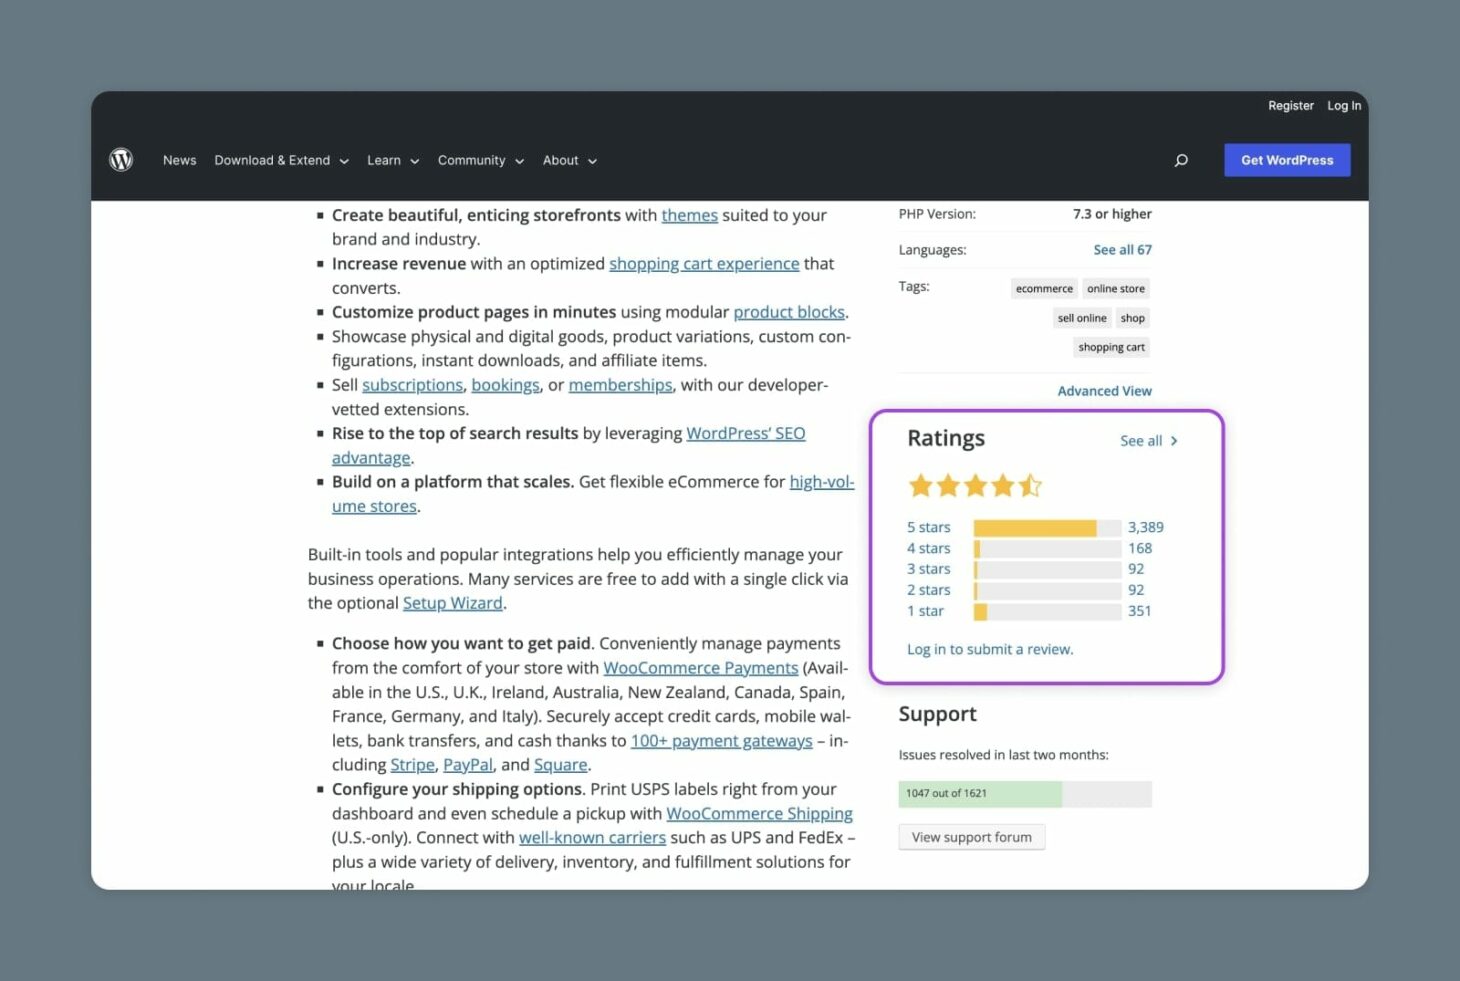This screenshot has width=1460, height=981.
Task: Click the half-star in the Ratings display
Action: [1031, 484]
